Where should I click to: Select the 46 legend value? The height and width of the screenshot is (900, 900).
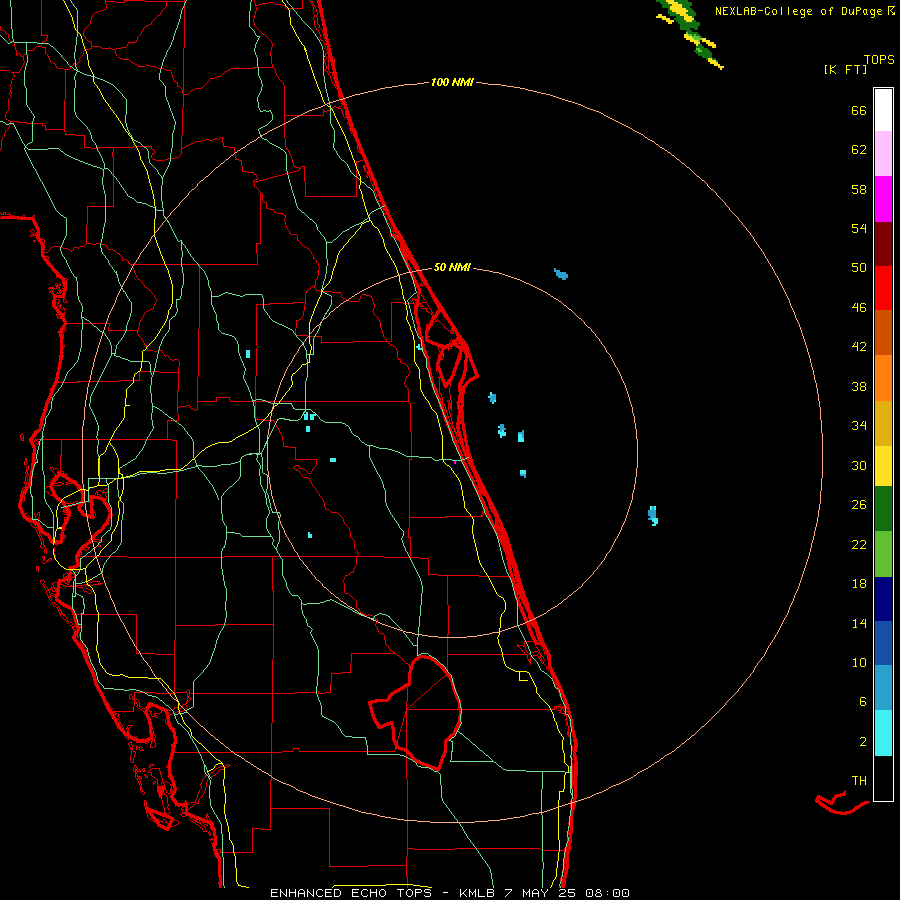pyautogui.click(x=859, y=308)
